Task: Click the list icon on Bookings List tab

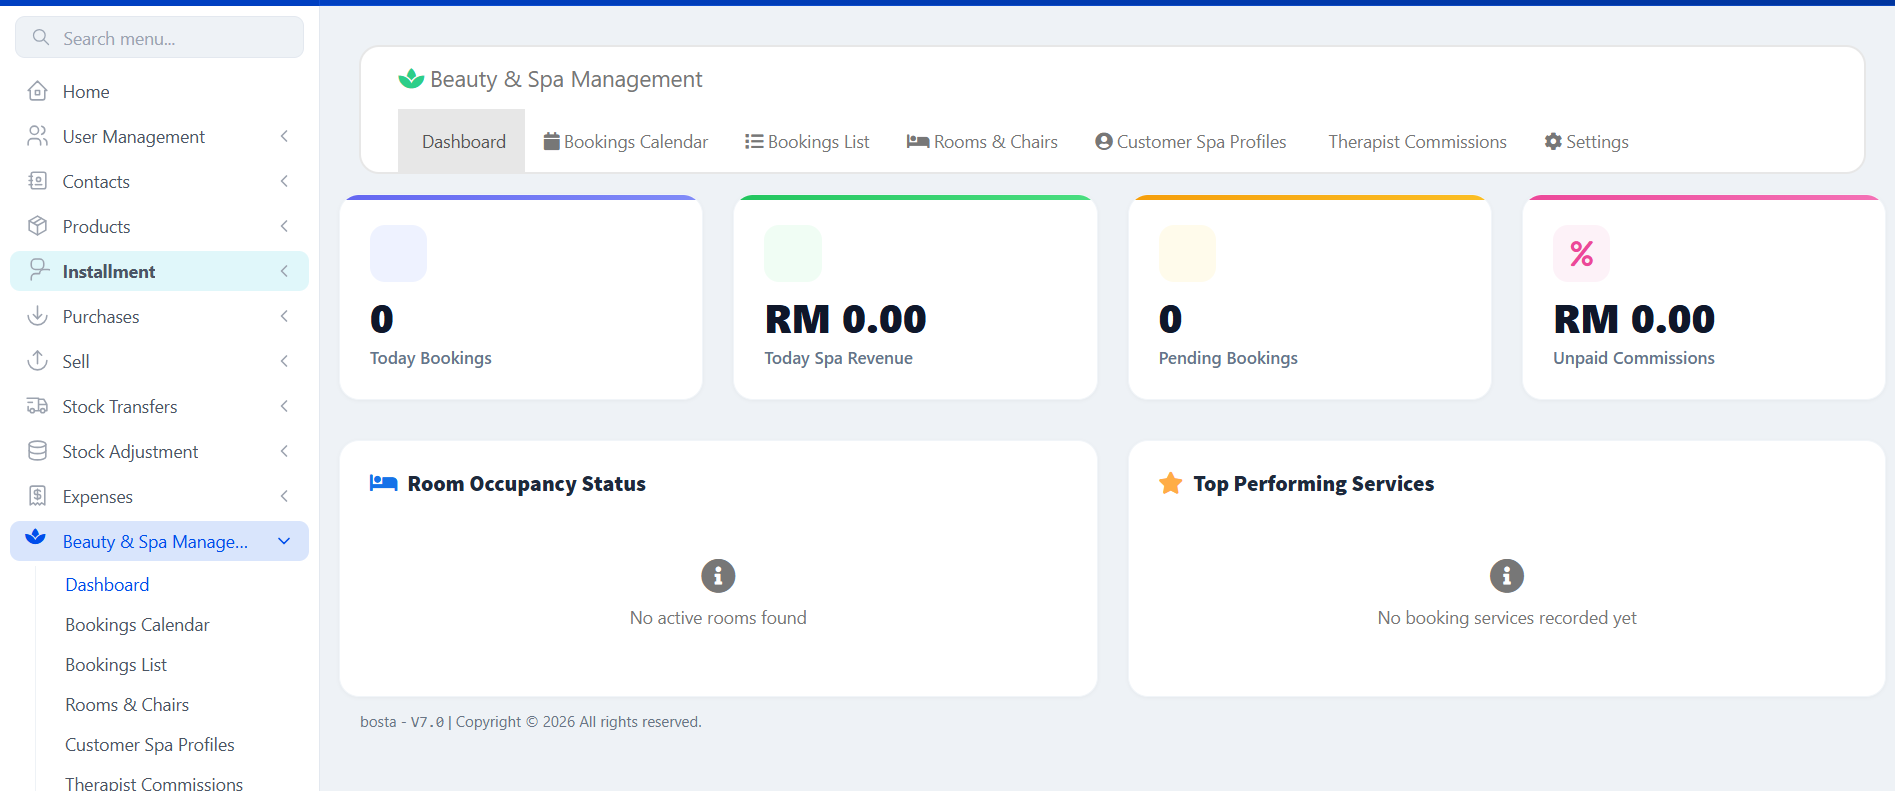Action: point(754,141)
